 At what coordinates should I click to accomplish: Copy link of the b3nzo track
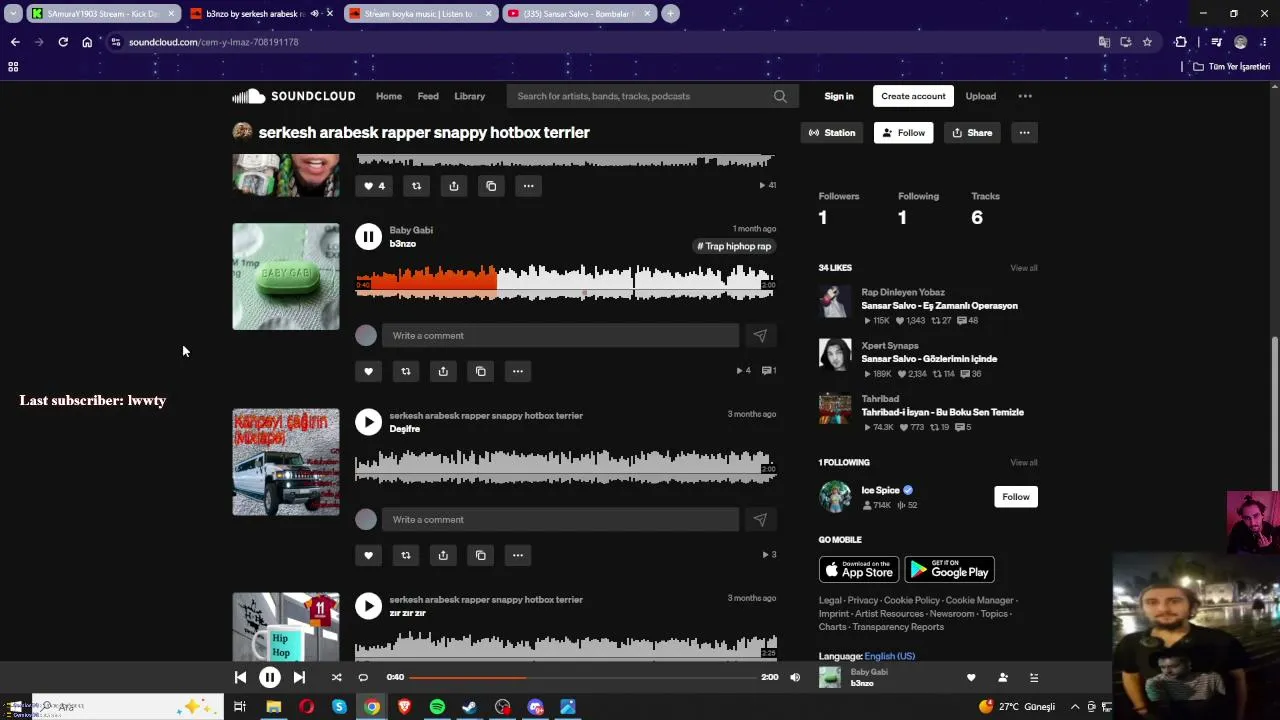point(480,371)
